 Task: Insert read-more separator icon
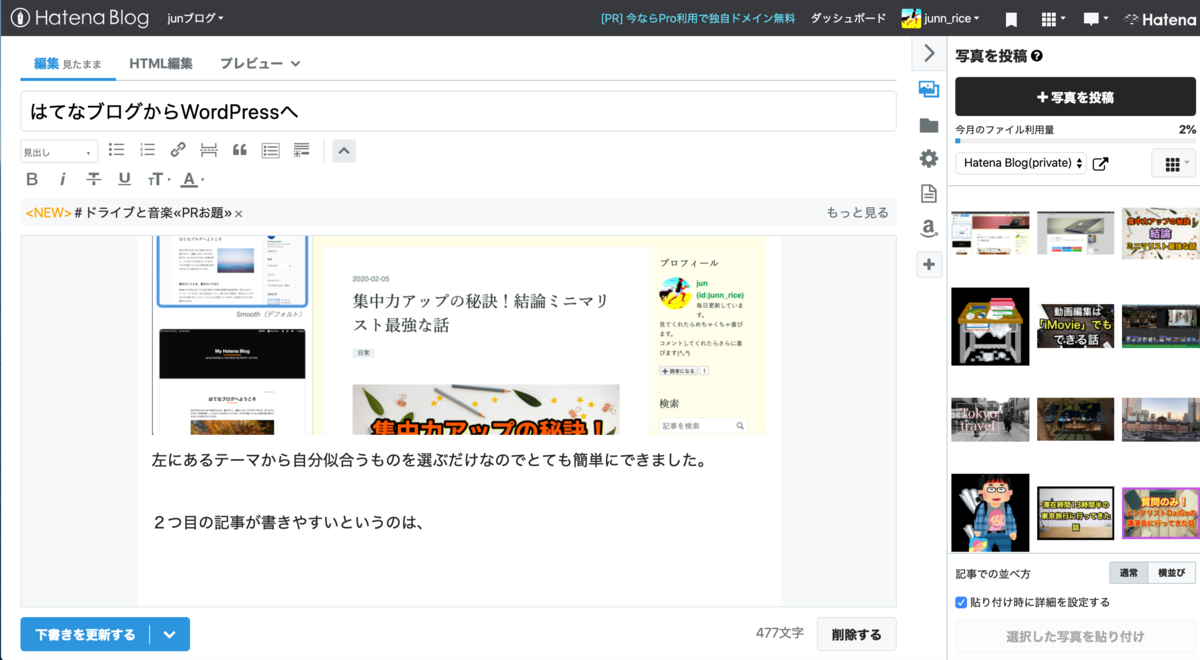pyautogui.click(x=209, y=150)
